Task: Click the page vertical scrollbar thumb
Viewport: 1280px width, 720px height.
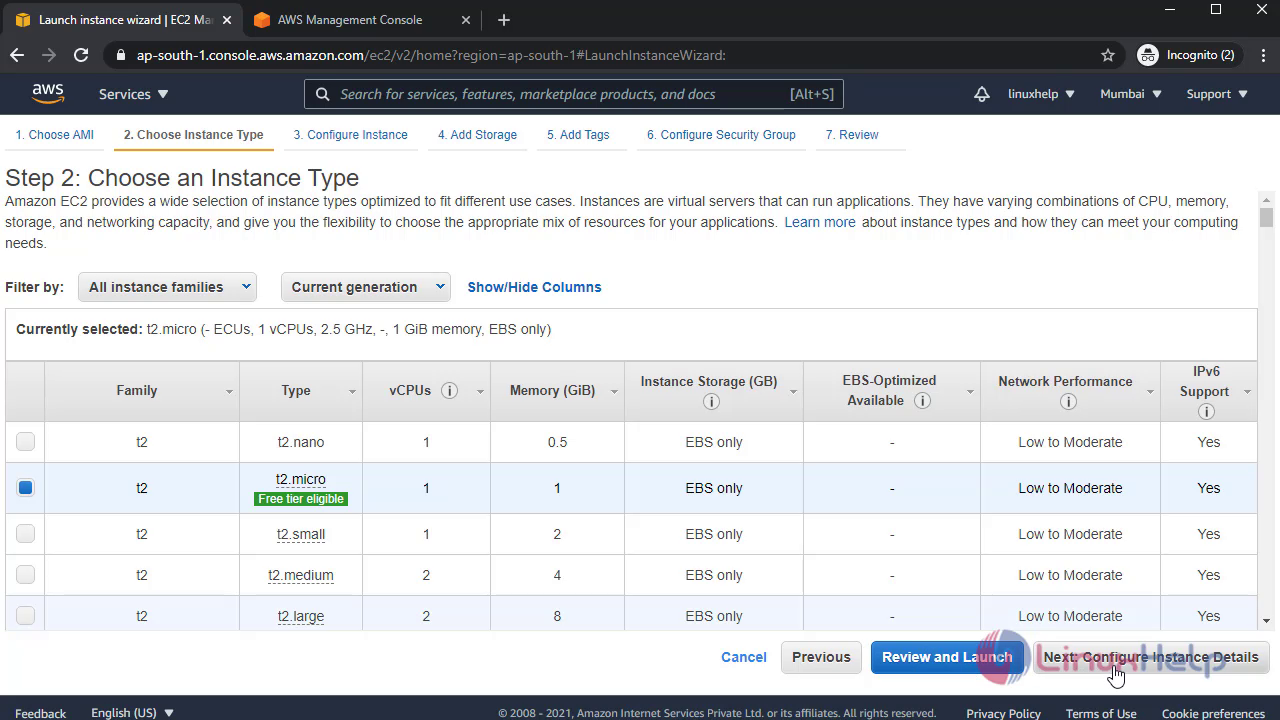Action: tap(1266, 217)
